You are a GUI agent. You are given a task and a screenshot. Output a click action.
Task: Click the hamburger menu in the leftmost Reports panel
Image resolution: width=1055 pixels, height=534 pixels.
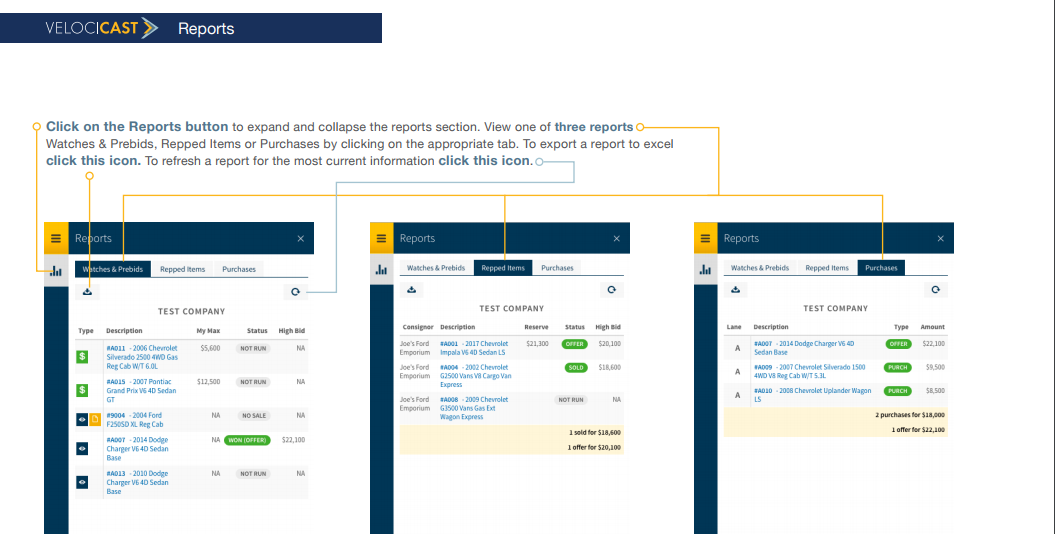point(56,238)
